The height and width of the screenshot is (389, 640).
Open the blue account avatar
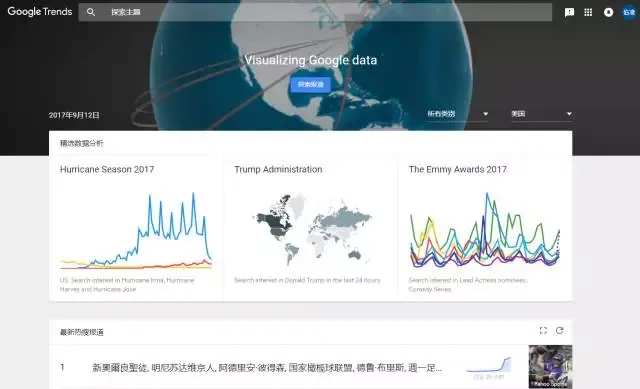(x=629, y=12)
